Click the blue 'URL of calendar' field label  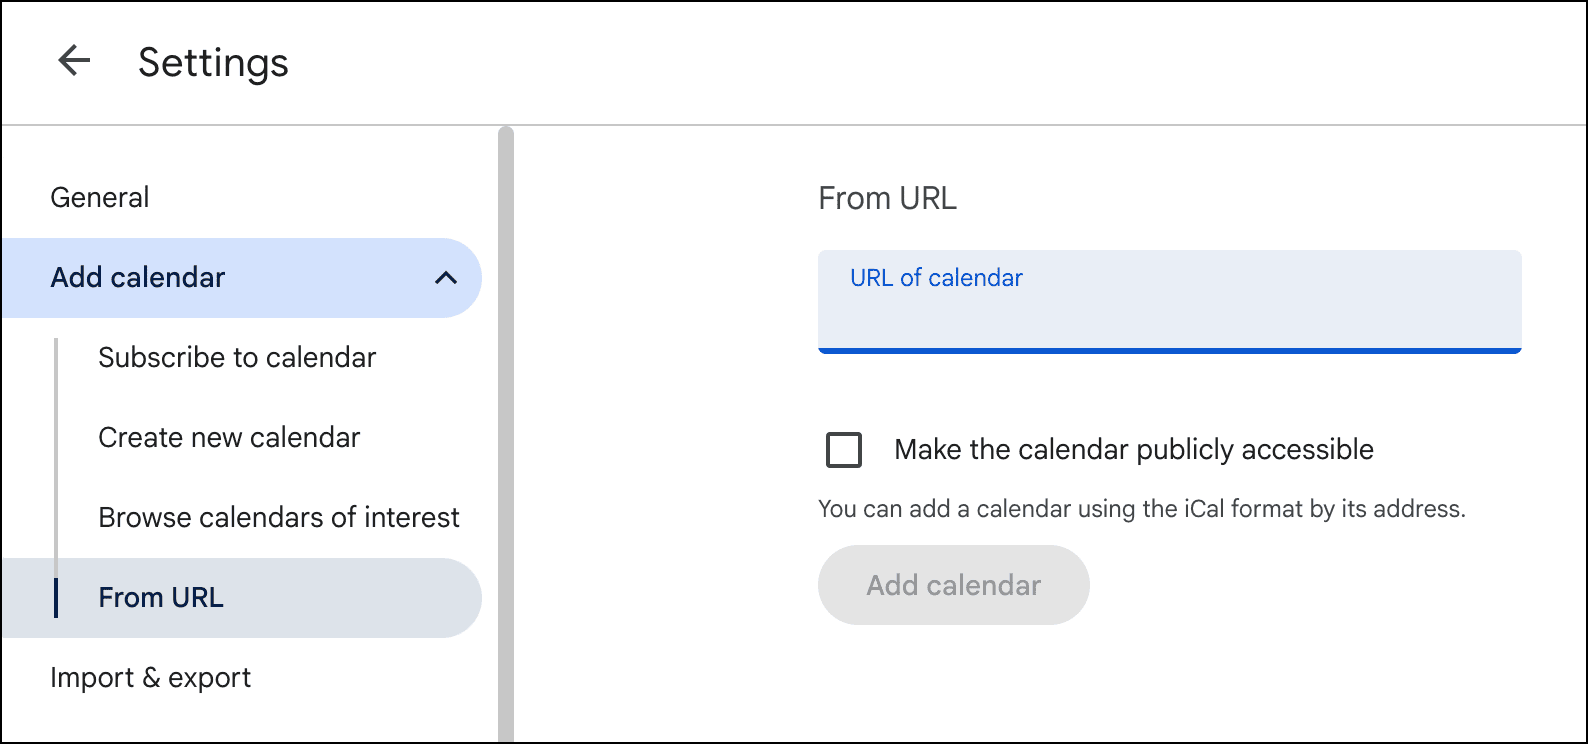pyautogui.click(x=936, y=278)
